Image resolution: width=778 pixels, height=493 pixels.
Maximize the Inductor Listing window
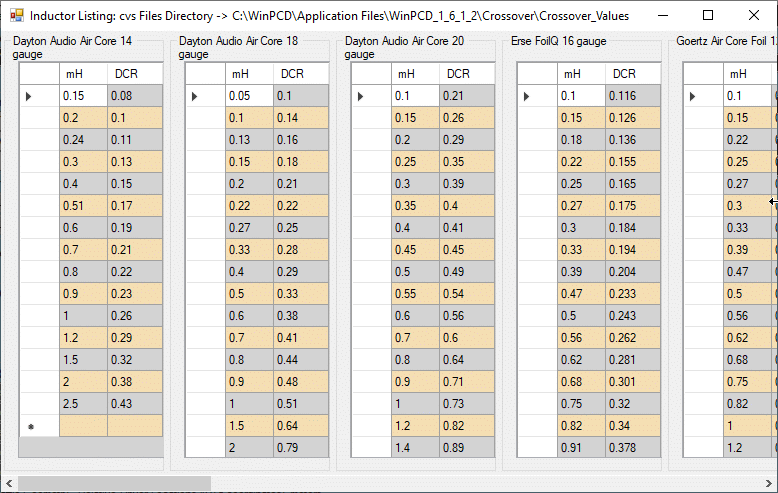pos(708,16)
